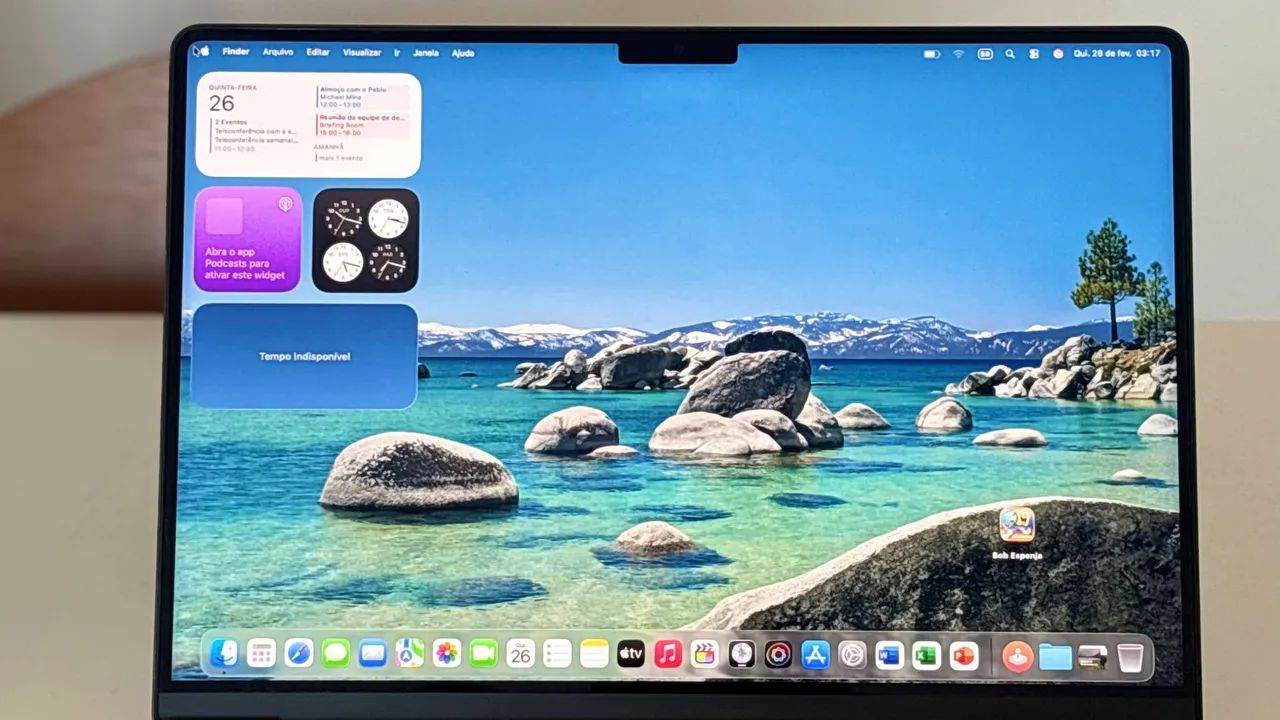Viewport: 1280px width, 720px height.
Task: Open PowerPoint from the Dock
Action: click(963, 655)
